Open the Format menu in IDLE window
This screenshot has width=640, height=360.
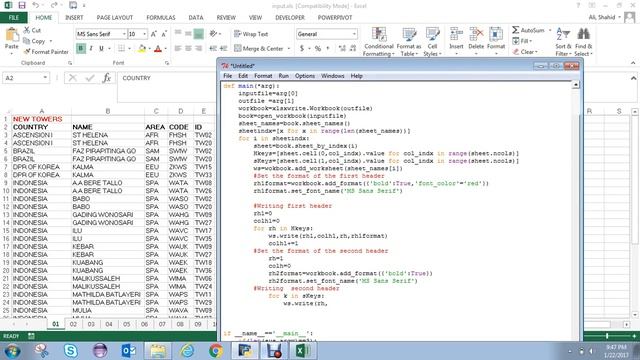pyautogui.click(x=263, y=76)
